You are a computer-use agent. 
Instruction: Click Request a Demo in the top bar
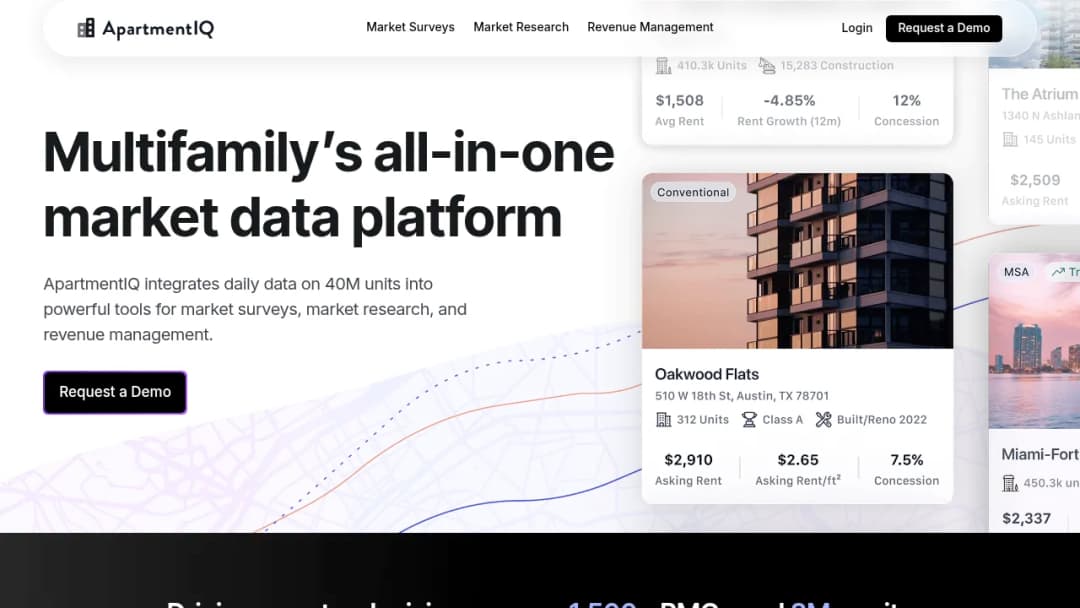click(x=944, y=28)
